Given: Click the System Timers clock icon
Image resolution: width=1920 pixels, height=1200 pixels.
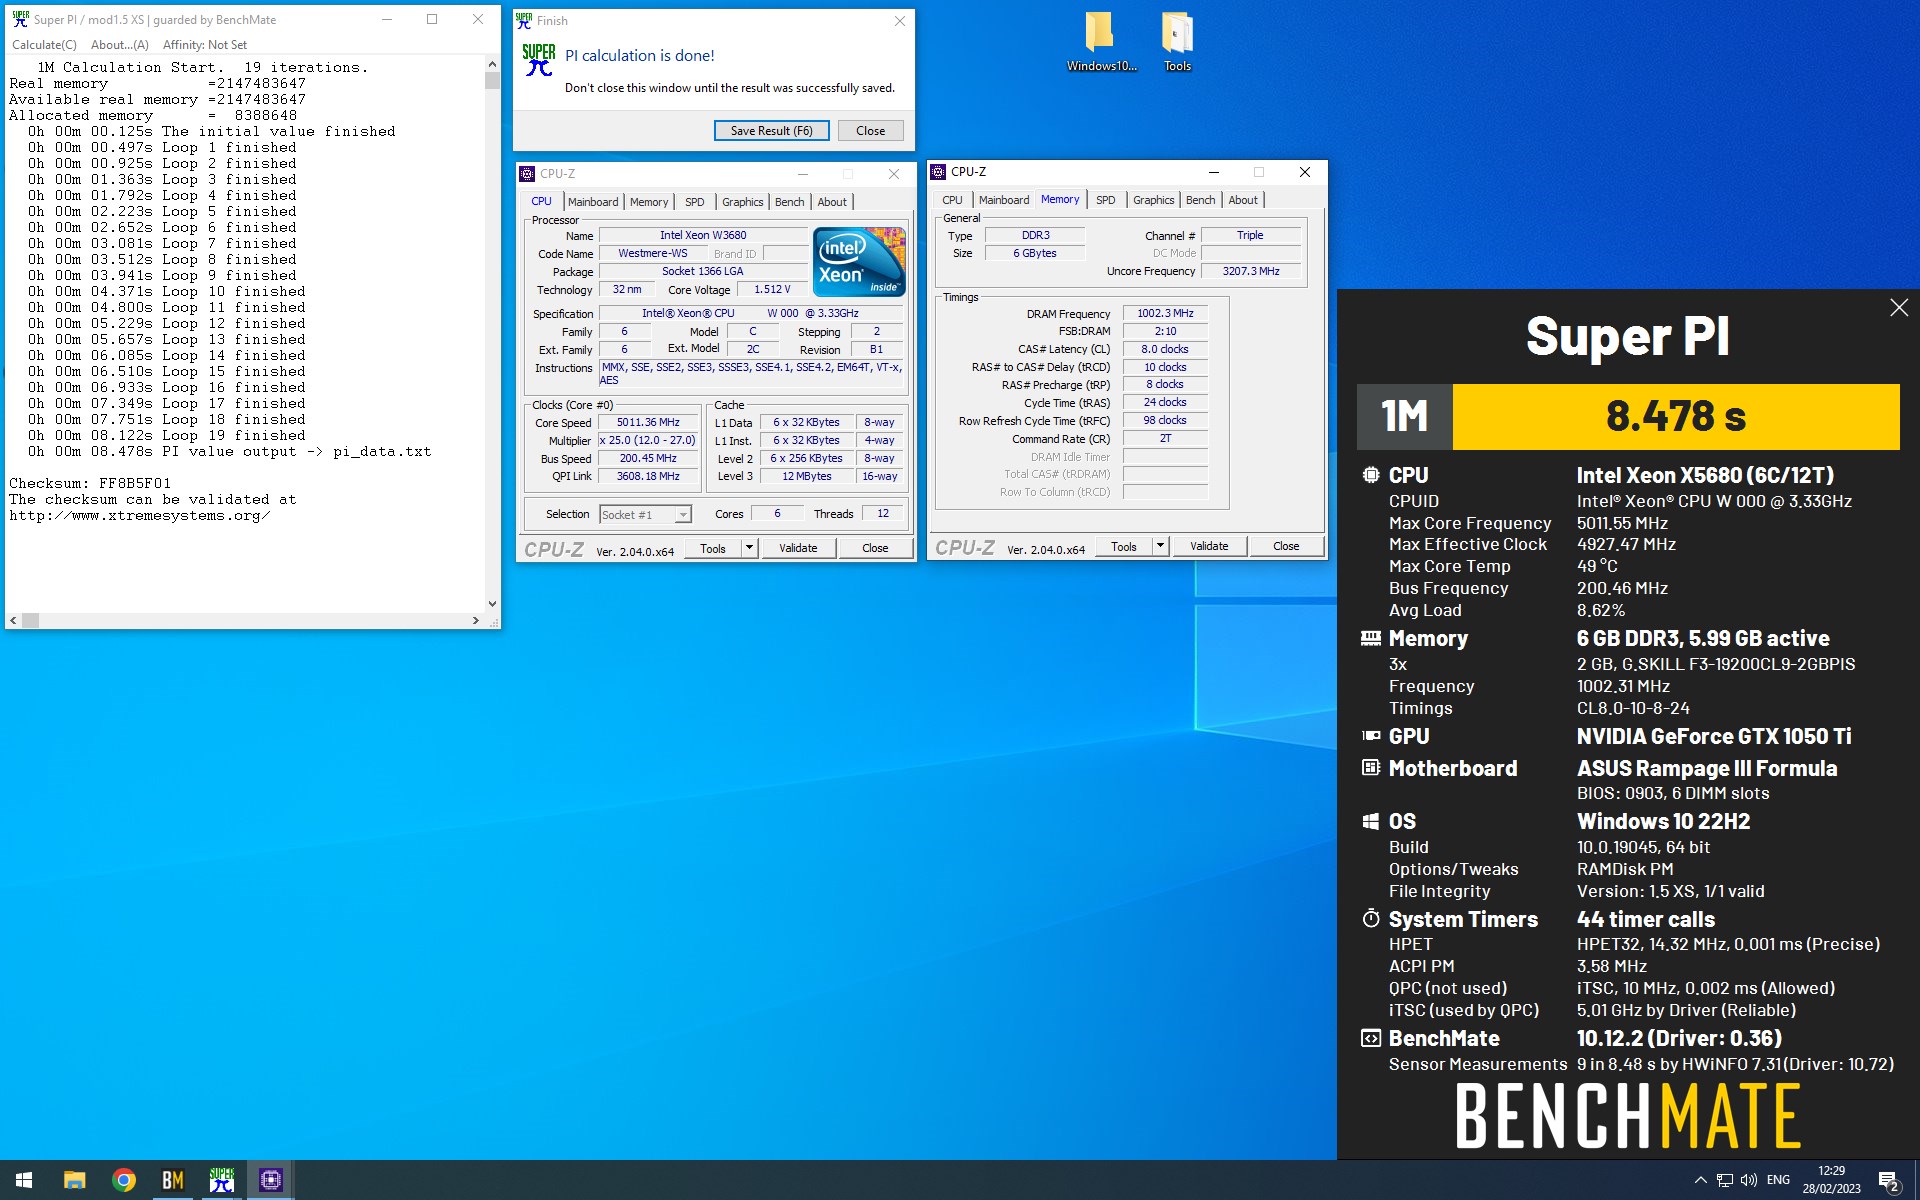Looking at the screenshot, I should click(1370, 918).
